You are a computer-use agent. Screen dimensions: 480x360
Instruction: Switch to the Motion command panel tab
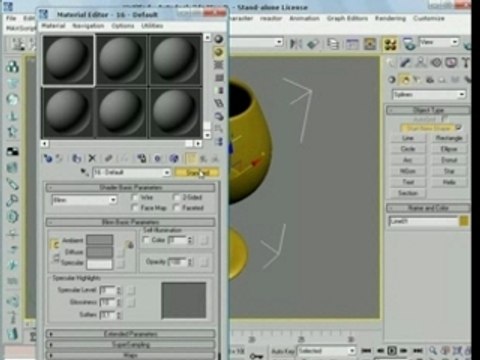pos(436,63)
